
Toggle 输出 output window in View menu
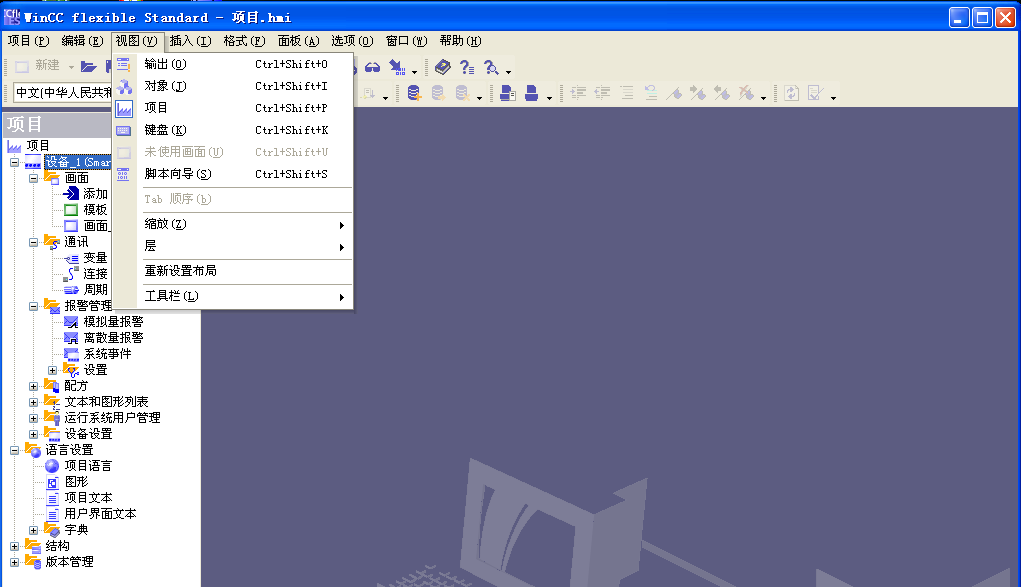tap(234, 64)
